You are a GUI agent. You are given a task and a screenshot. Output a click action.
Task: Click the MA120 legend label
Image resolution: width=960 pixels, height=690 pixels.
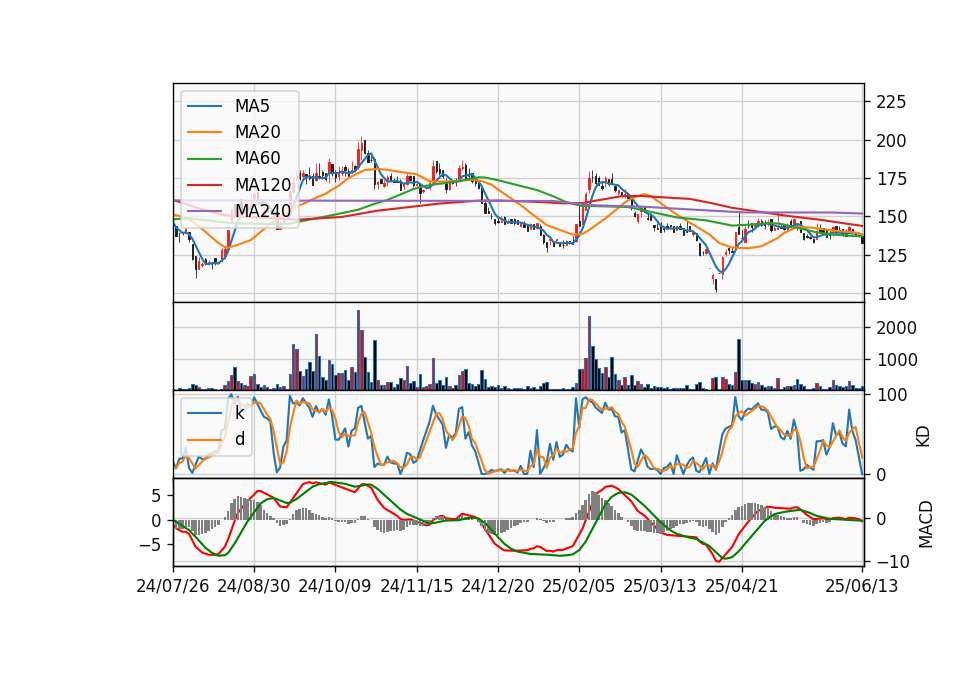[x=263, y=184]
